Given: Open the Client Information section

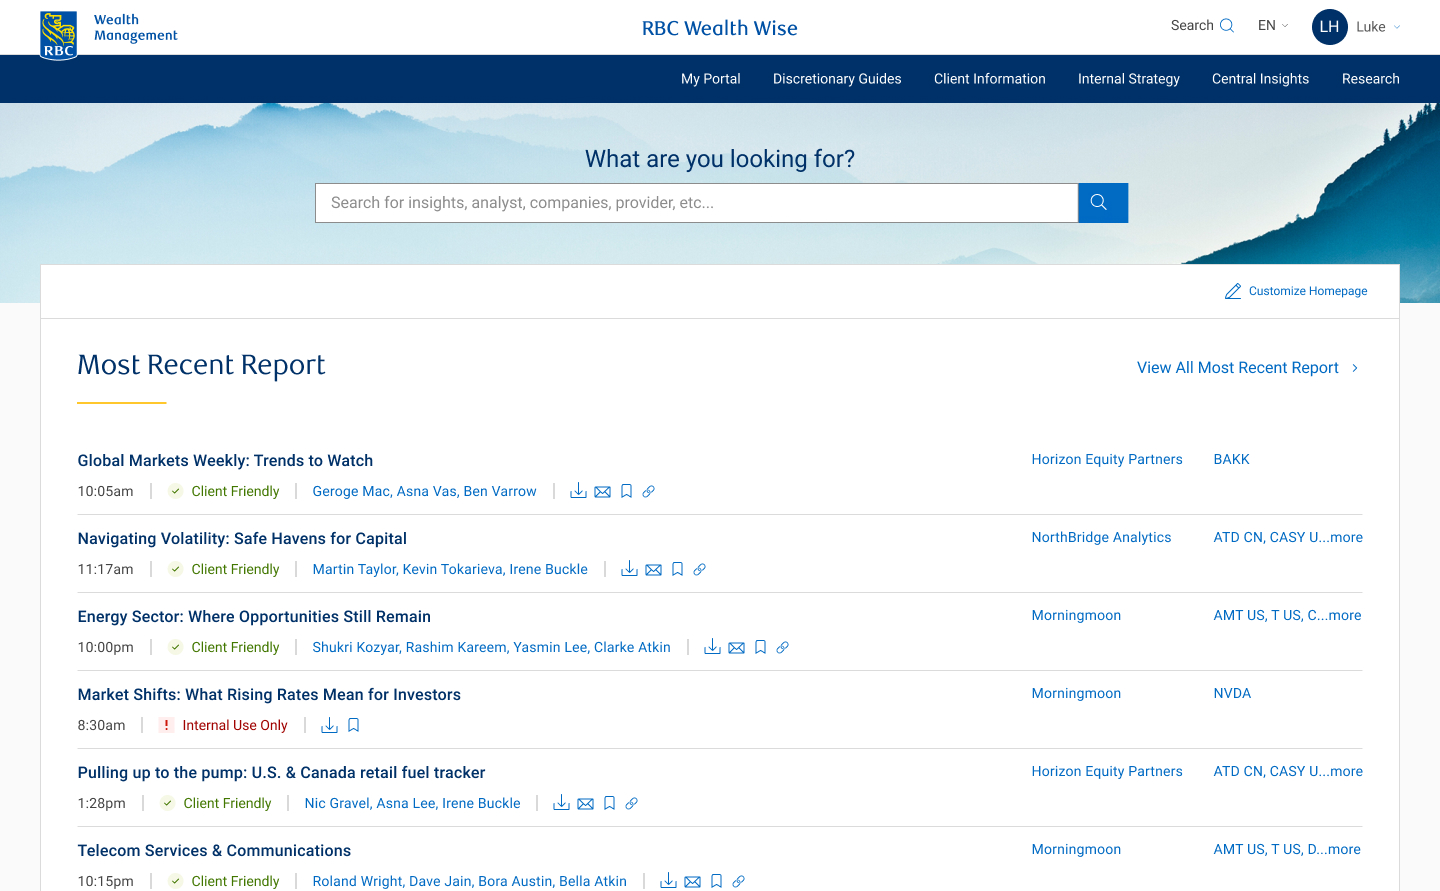Looking at the screenshot, I should pos(989,78).
